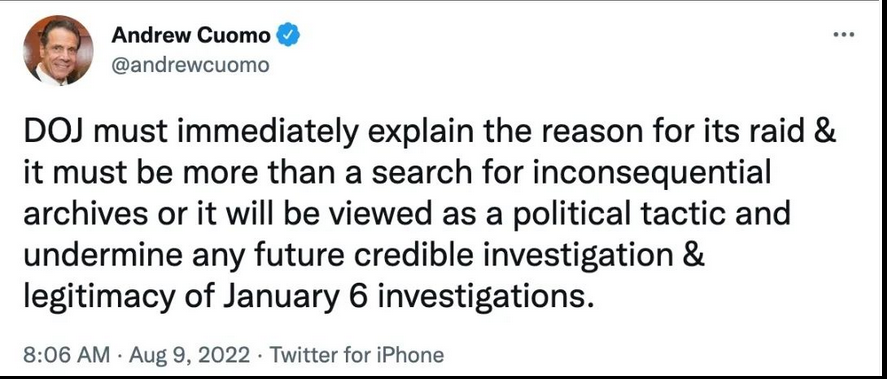Open the three-dots more options menu
This screenshot has height=379, width=887.
843,35
